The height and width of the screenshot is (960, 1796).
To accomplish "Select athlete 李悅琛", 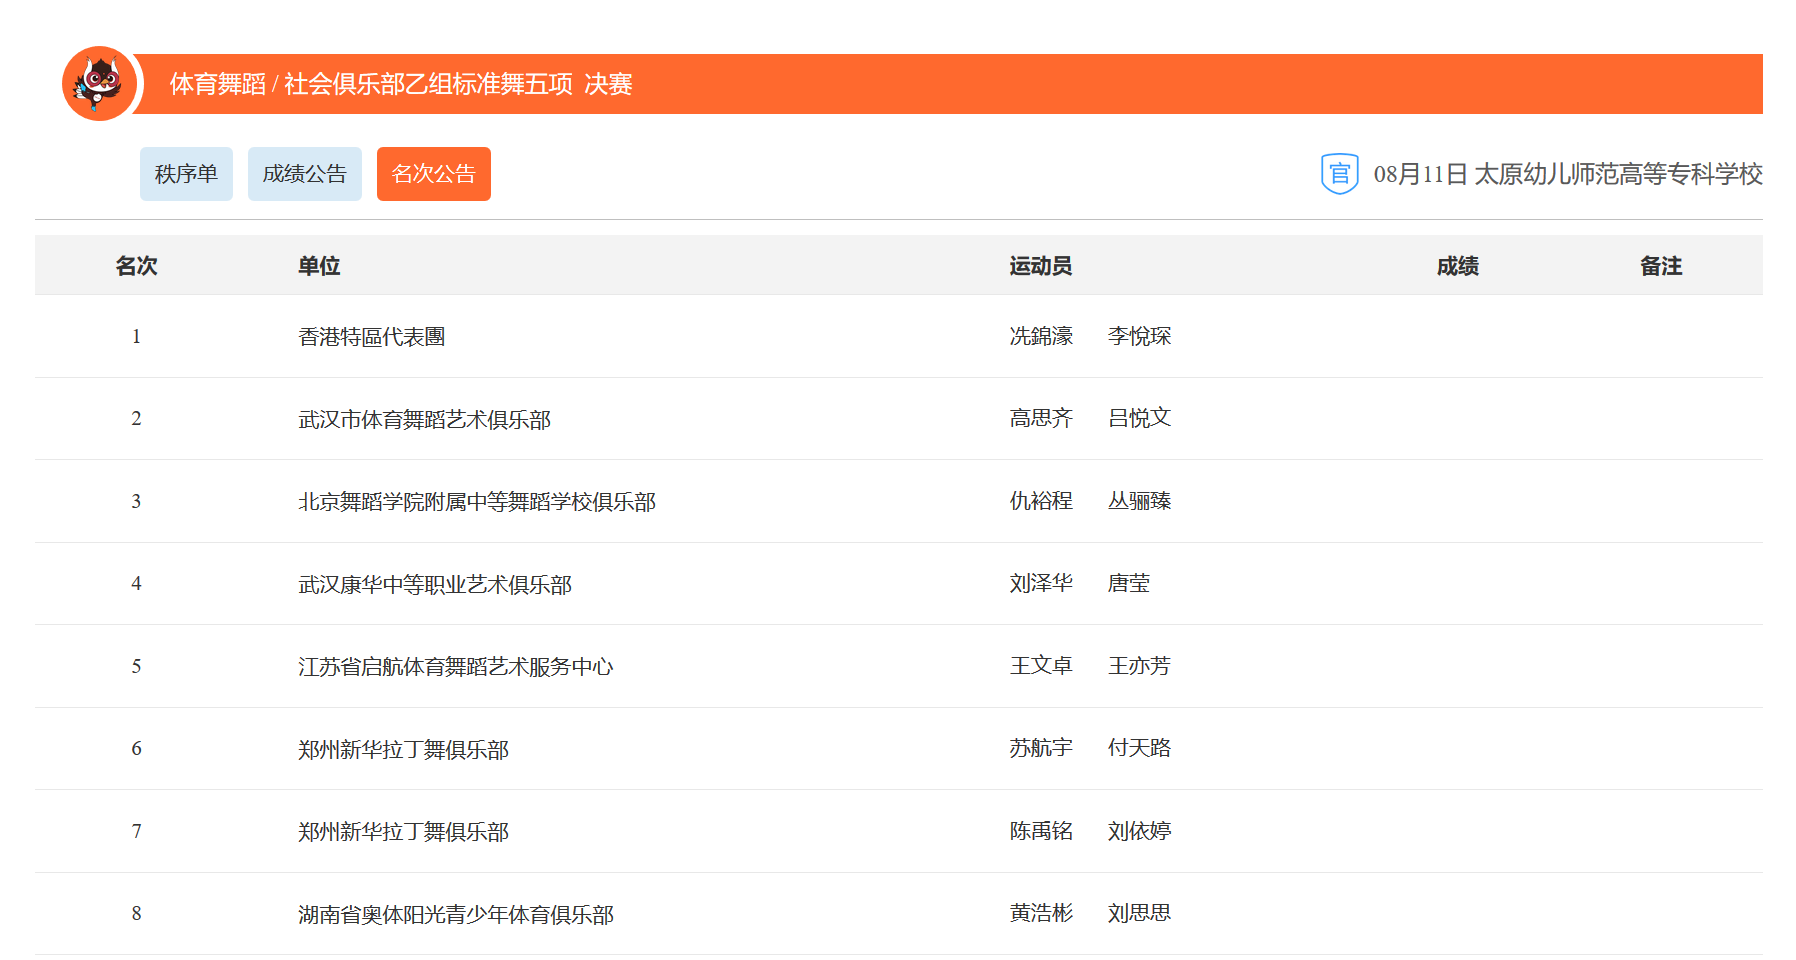I will pyautogui.click(x=1139, y=336).
